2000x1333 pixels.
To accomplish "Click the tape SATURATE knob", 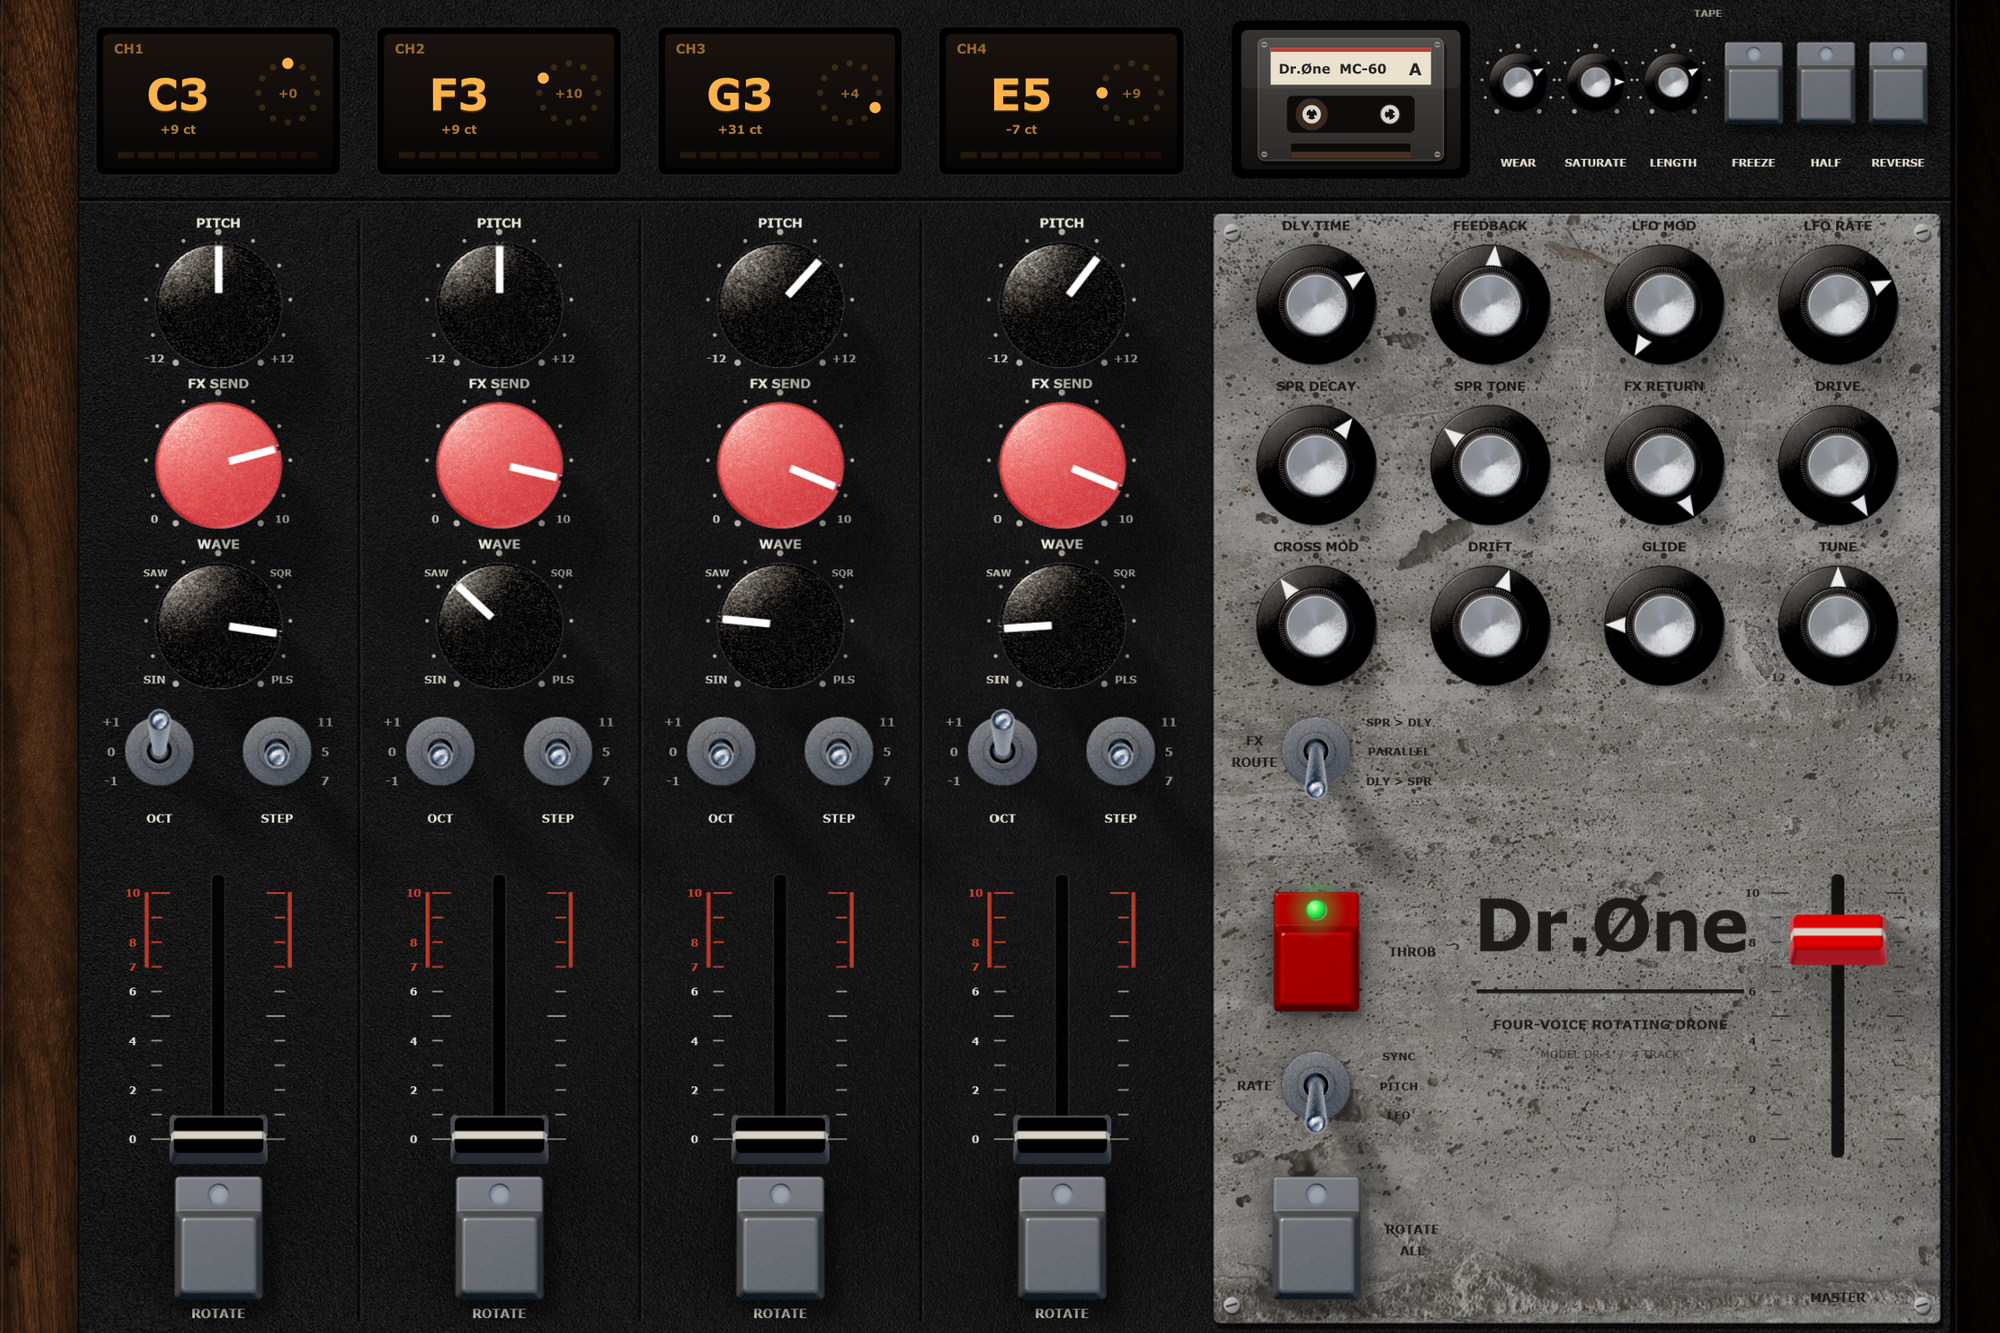I will 1595,83.
